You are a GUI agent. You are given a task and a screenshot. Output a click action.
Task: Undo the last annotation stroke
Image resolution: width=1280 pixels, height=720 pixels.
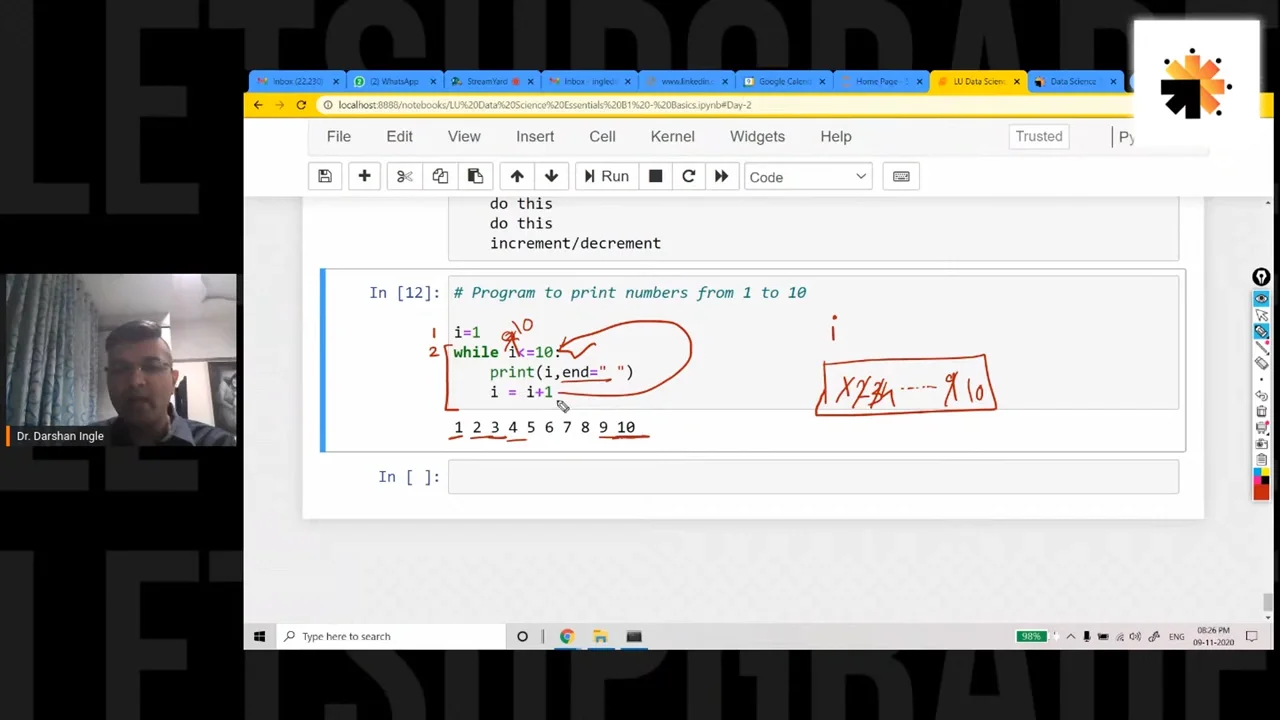coord(1261,395)
